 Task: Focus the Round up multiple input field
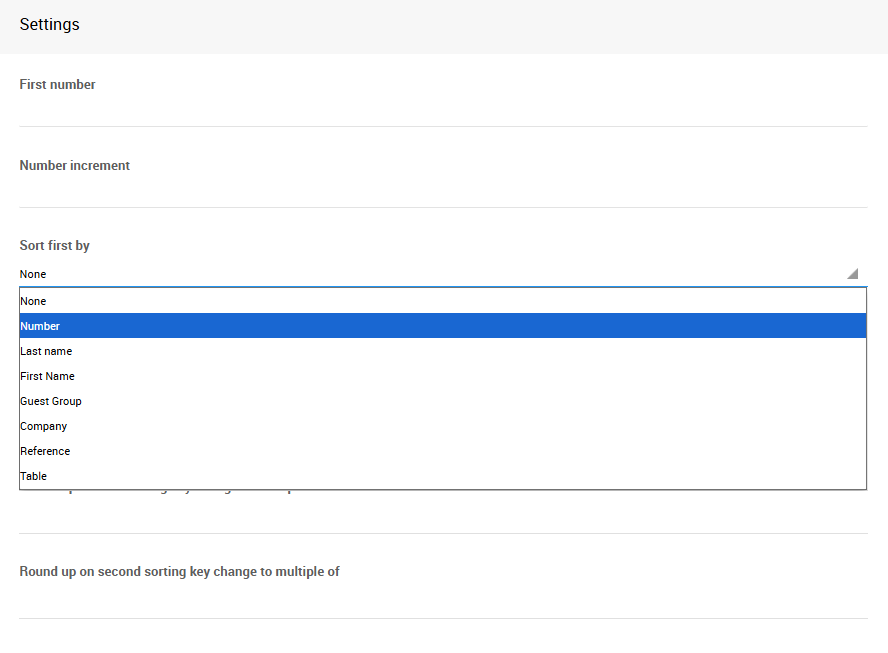coord(443,602)
